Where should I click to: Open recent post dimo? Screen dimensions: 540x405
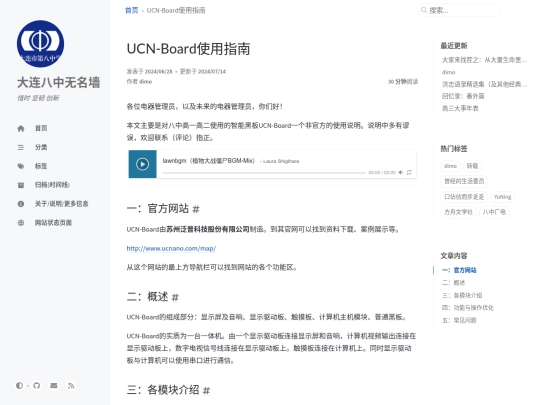(448, 72)
